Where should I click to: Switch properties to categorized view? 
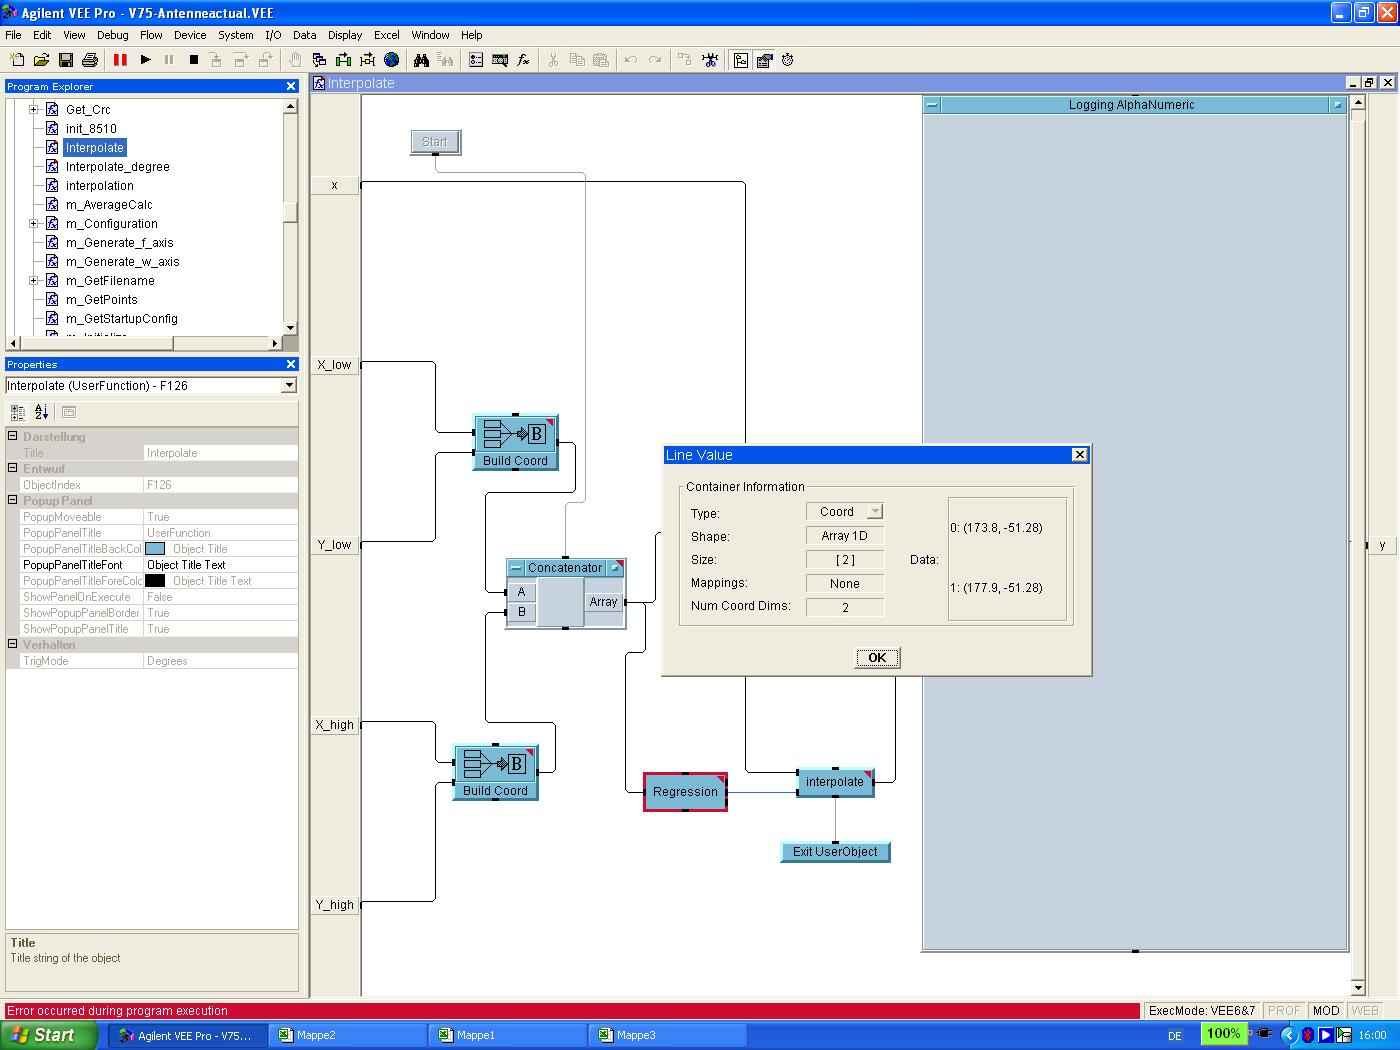point(17,411)
